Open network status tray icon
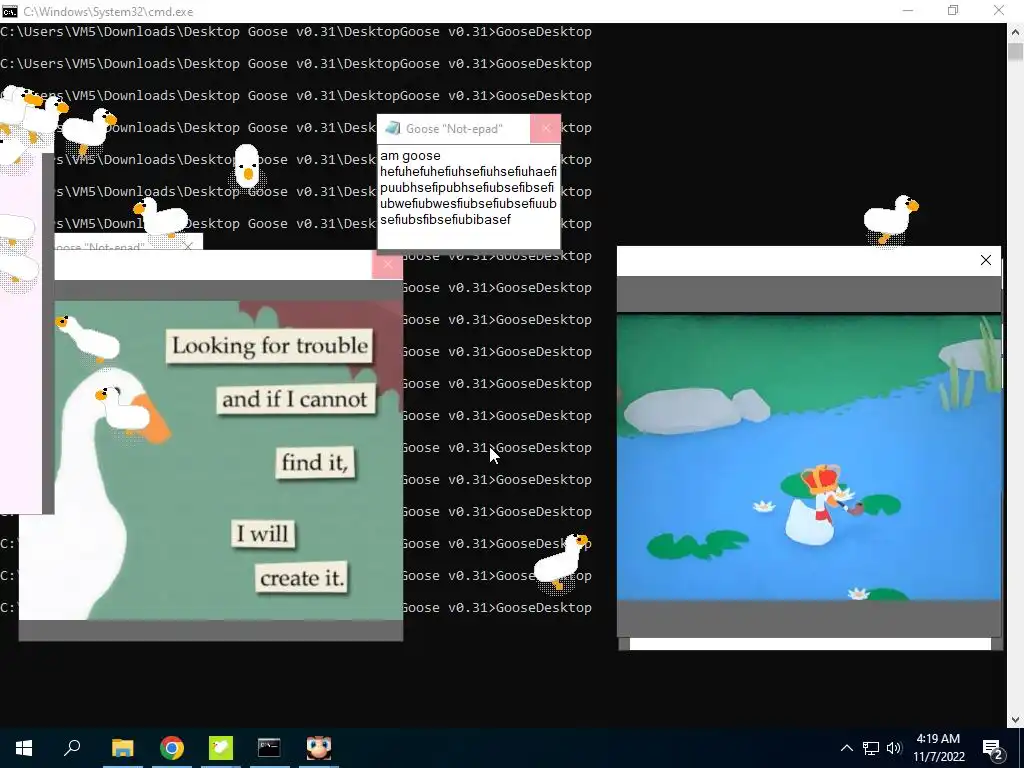 pyautogui.click(x=871, y=748)
